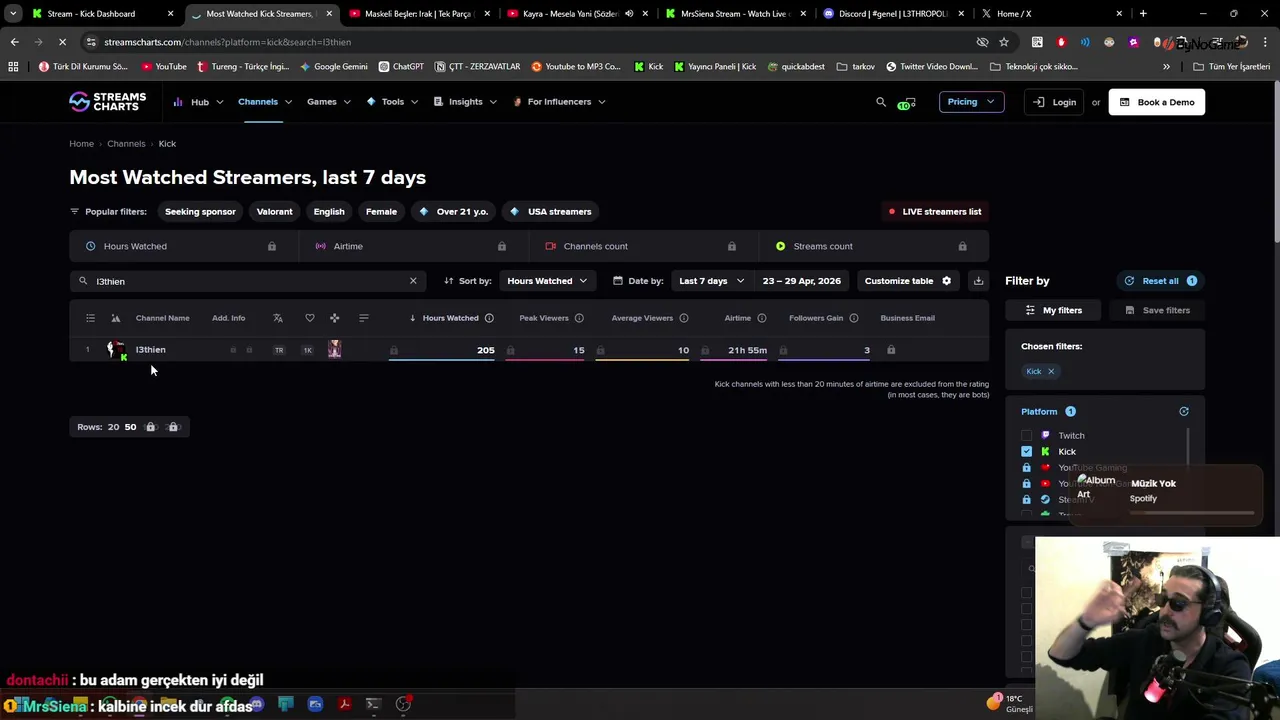Switch to the MrsSiena Stream tab
The width and height of the screenshot is (1280, 720).
(x=737, y=14)
